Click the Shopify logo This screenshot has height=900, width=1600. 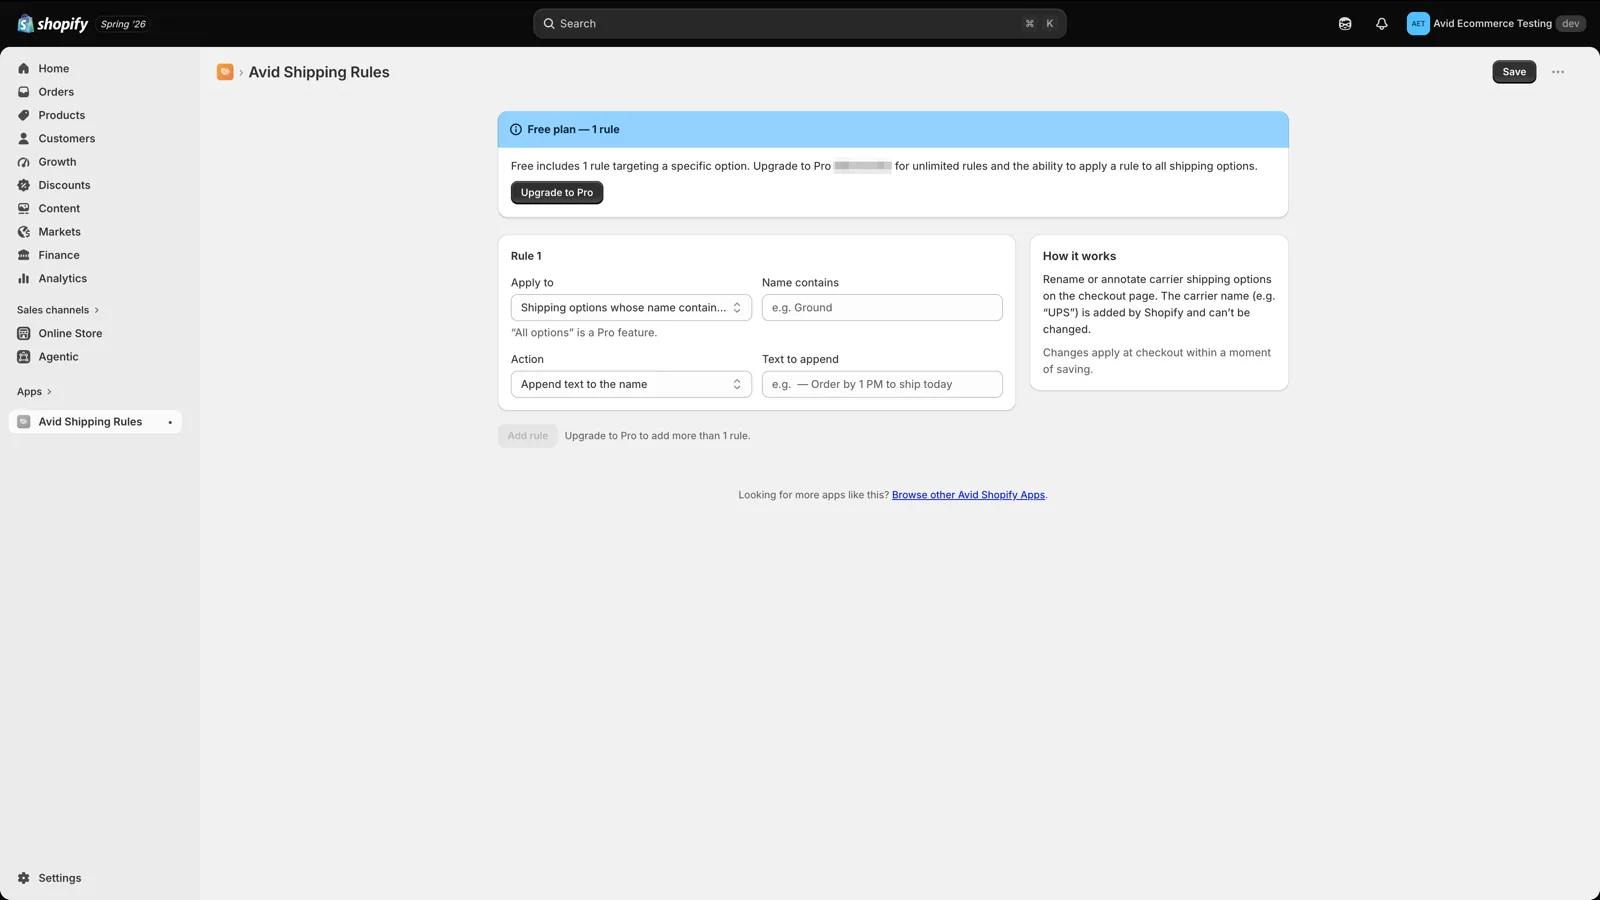point(53,23)
